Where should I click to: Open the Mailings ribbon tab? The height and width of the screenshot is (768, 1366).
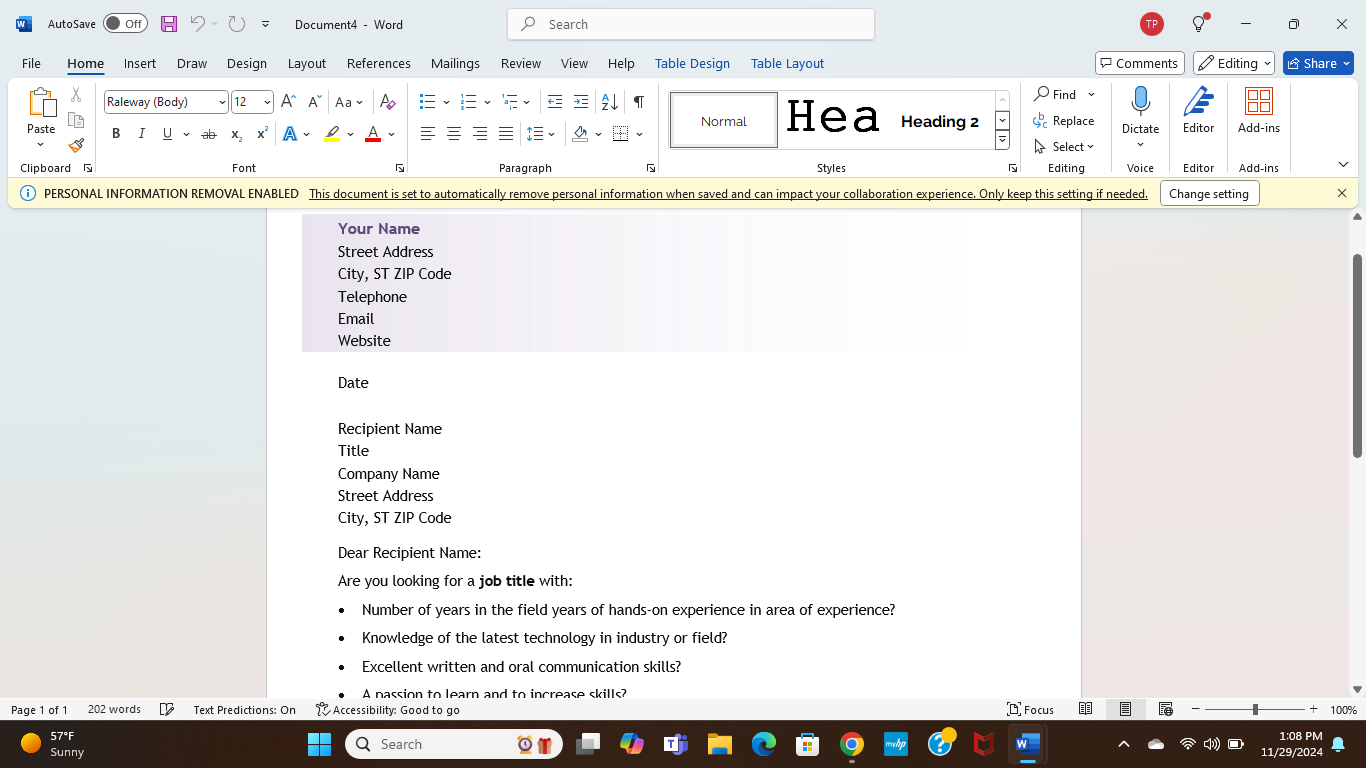coord(455,63)
